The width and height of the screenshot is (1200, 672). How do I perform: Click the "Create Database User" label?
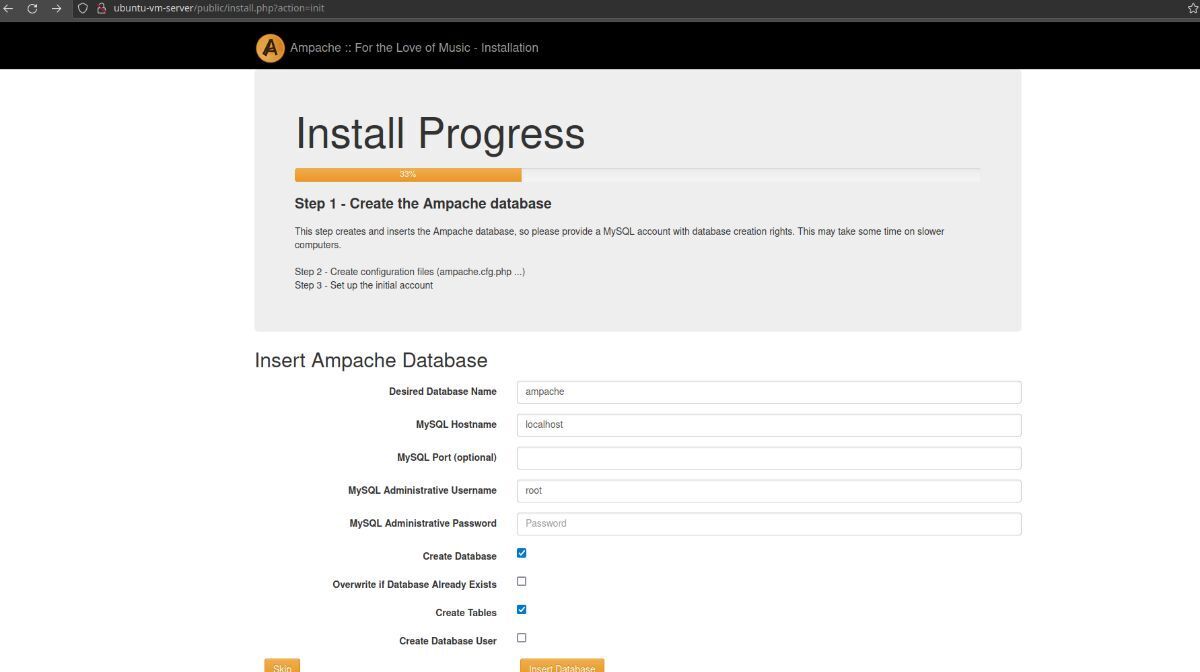point(448,641)
